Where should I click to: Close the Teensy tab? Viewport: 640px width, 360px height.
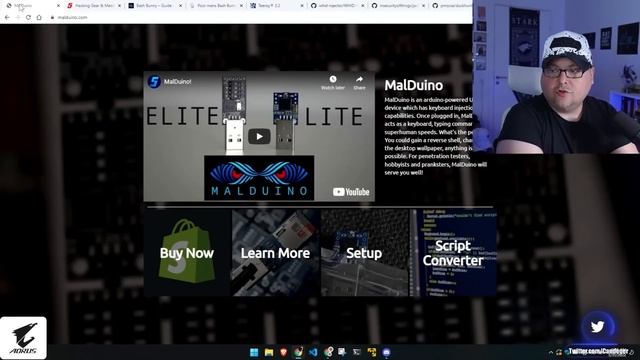point(302,6)
